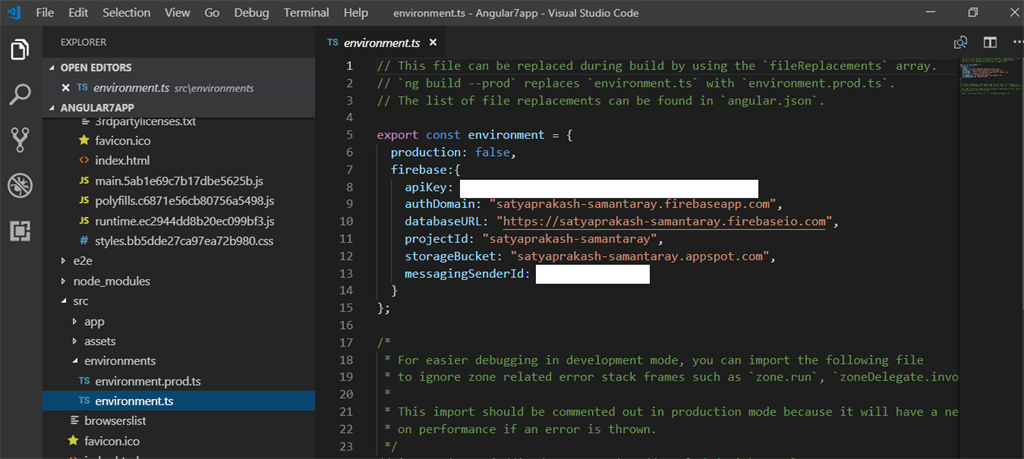Open the Selection menu
This screenshot has height=459, width=1024.
point(126,12)
